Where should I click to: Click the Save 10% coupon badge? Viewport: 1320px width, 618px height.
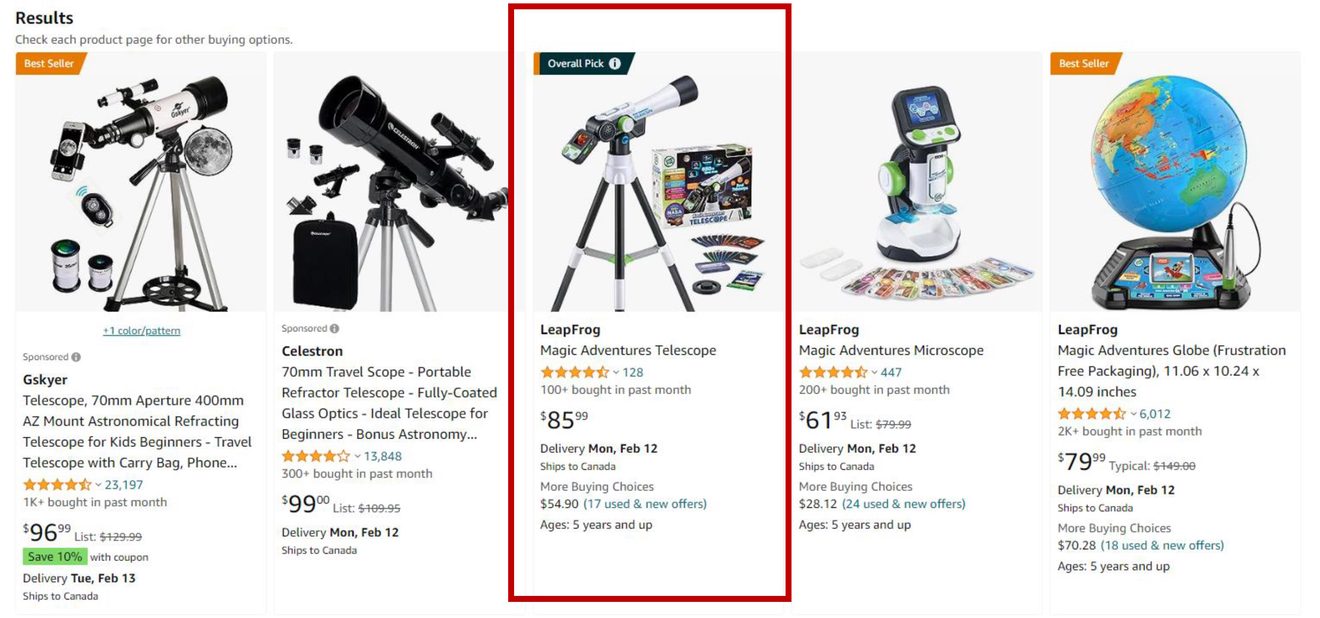point(55,557)
